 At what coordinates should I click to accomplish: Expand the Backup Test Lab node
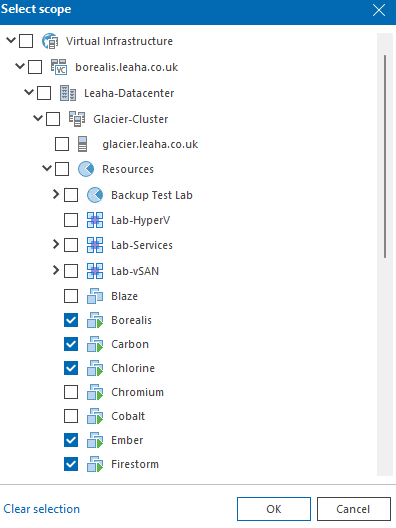[56, 194]
